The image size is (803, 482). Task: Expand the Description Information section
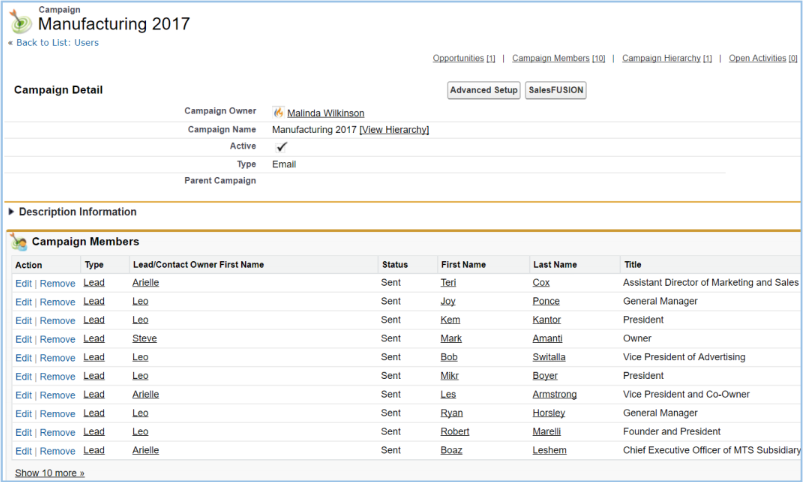(12, 212)
